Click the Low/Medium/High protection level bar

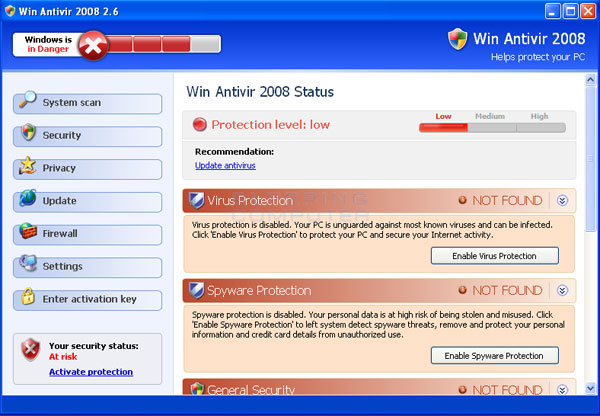coord(492,127)
